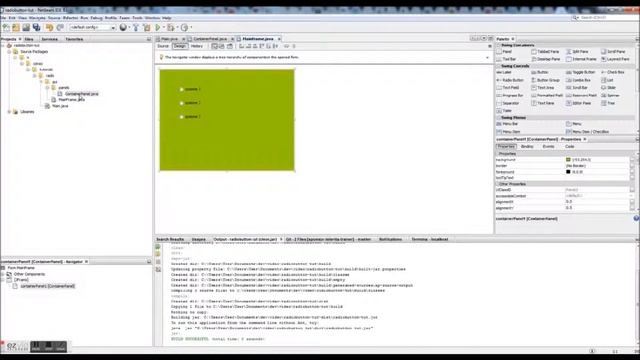
Task: Click the background color swatch in Properties
Action: pos(568,160)
